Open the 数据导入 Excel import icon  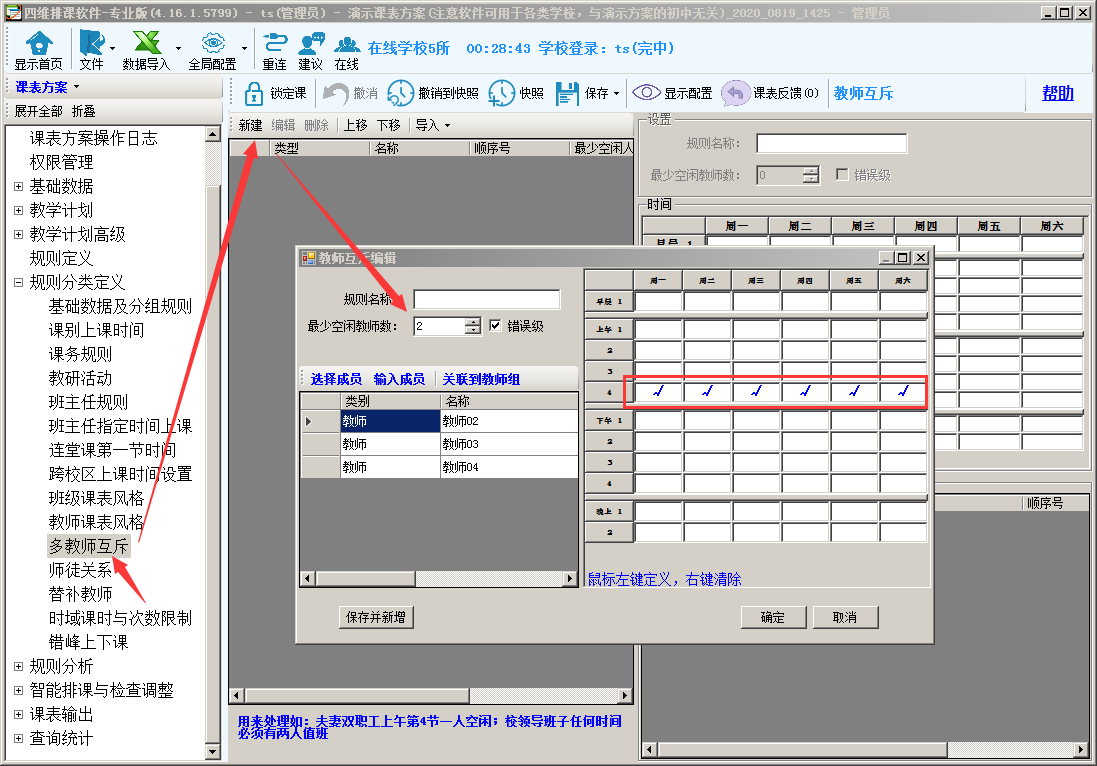[147, 44]
